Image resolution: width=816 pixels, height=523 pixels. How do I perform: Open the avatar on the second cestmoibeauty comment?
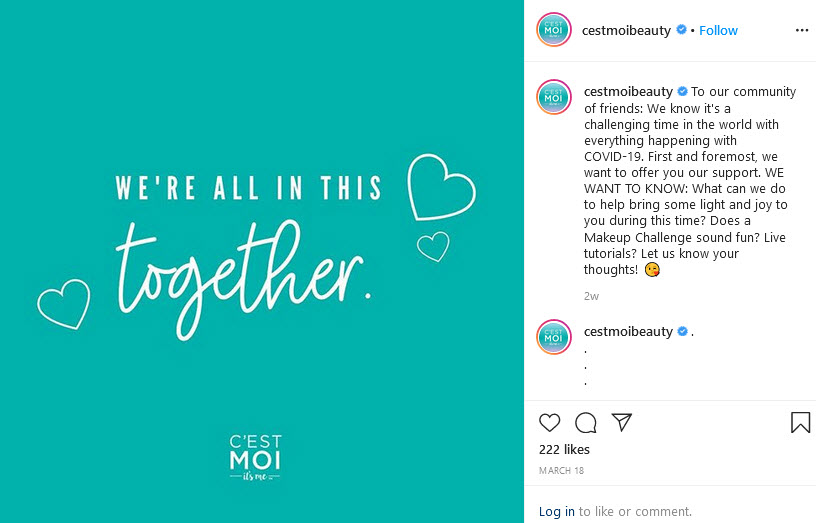pyautogui.click(x=554, y=337)
